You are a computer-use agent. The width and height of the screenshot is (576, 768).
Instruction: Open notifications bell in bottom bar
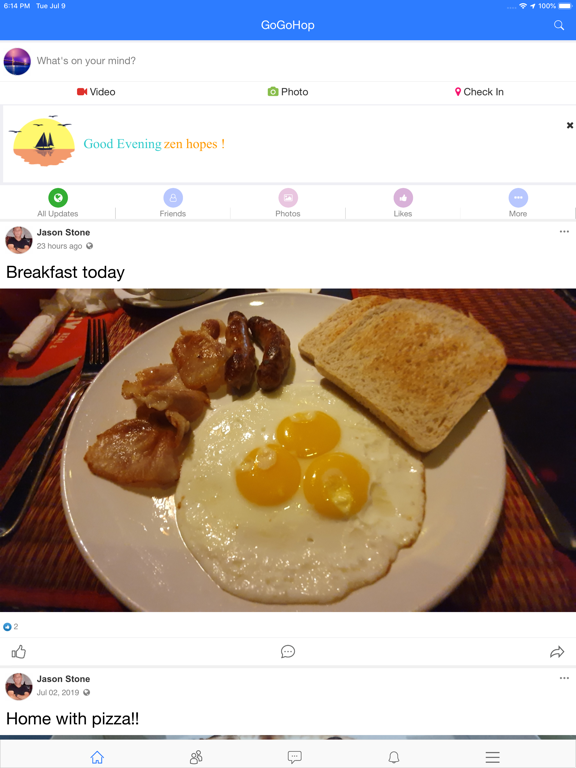pyautogui.click(x=393, y=757)
